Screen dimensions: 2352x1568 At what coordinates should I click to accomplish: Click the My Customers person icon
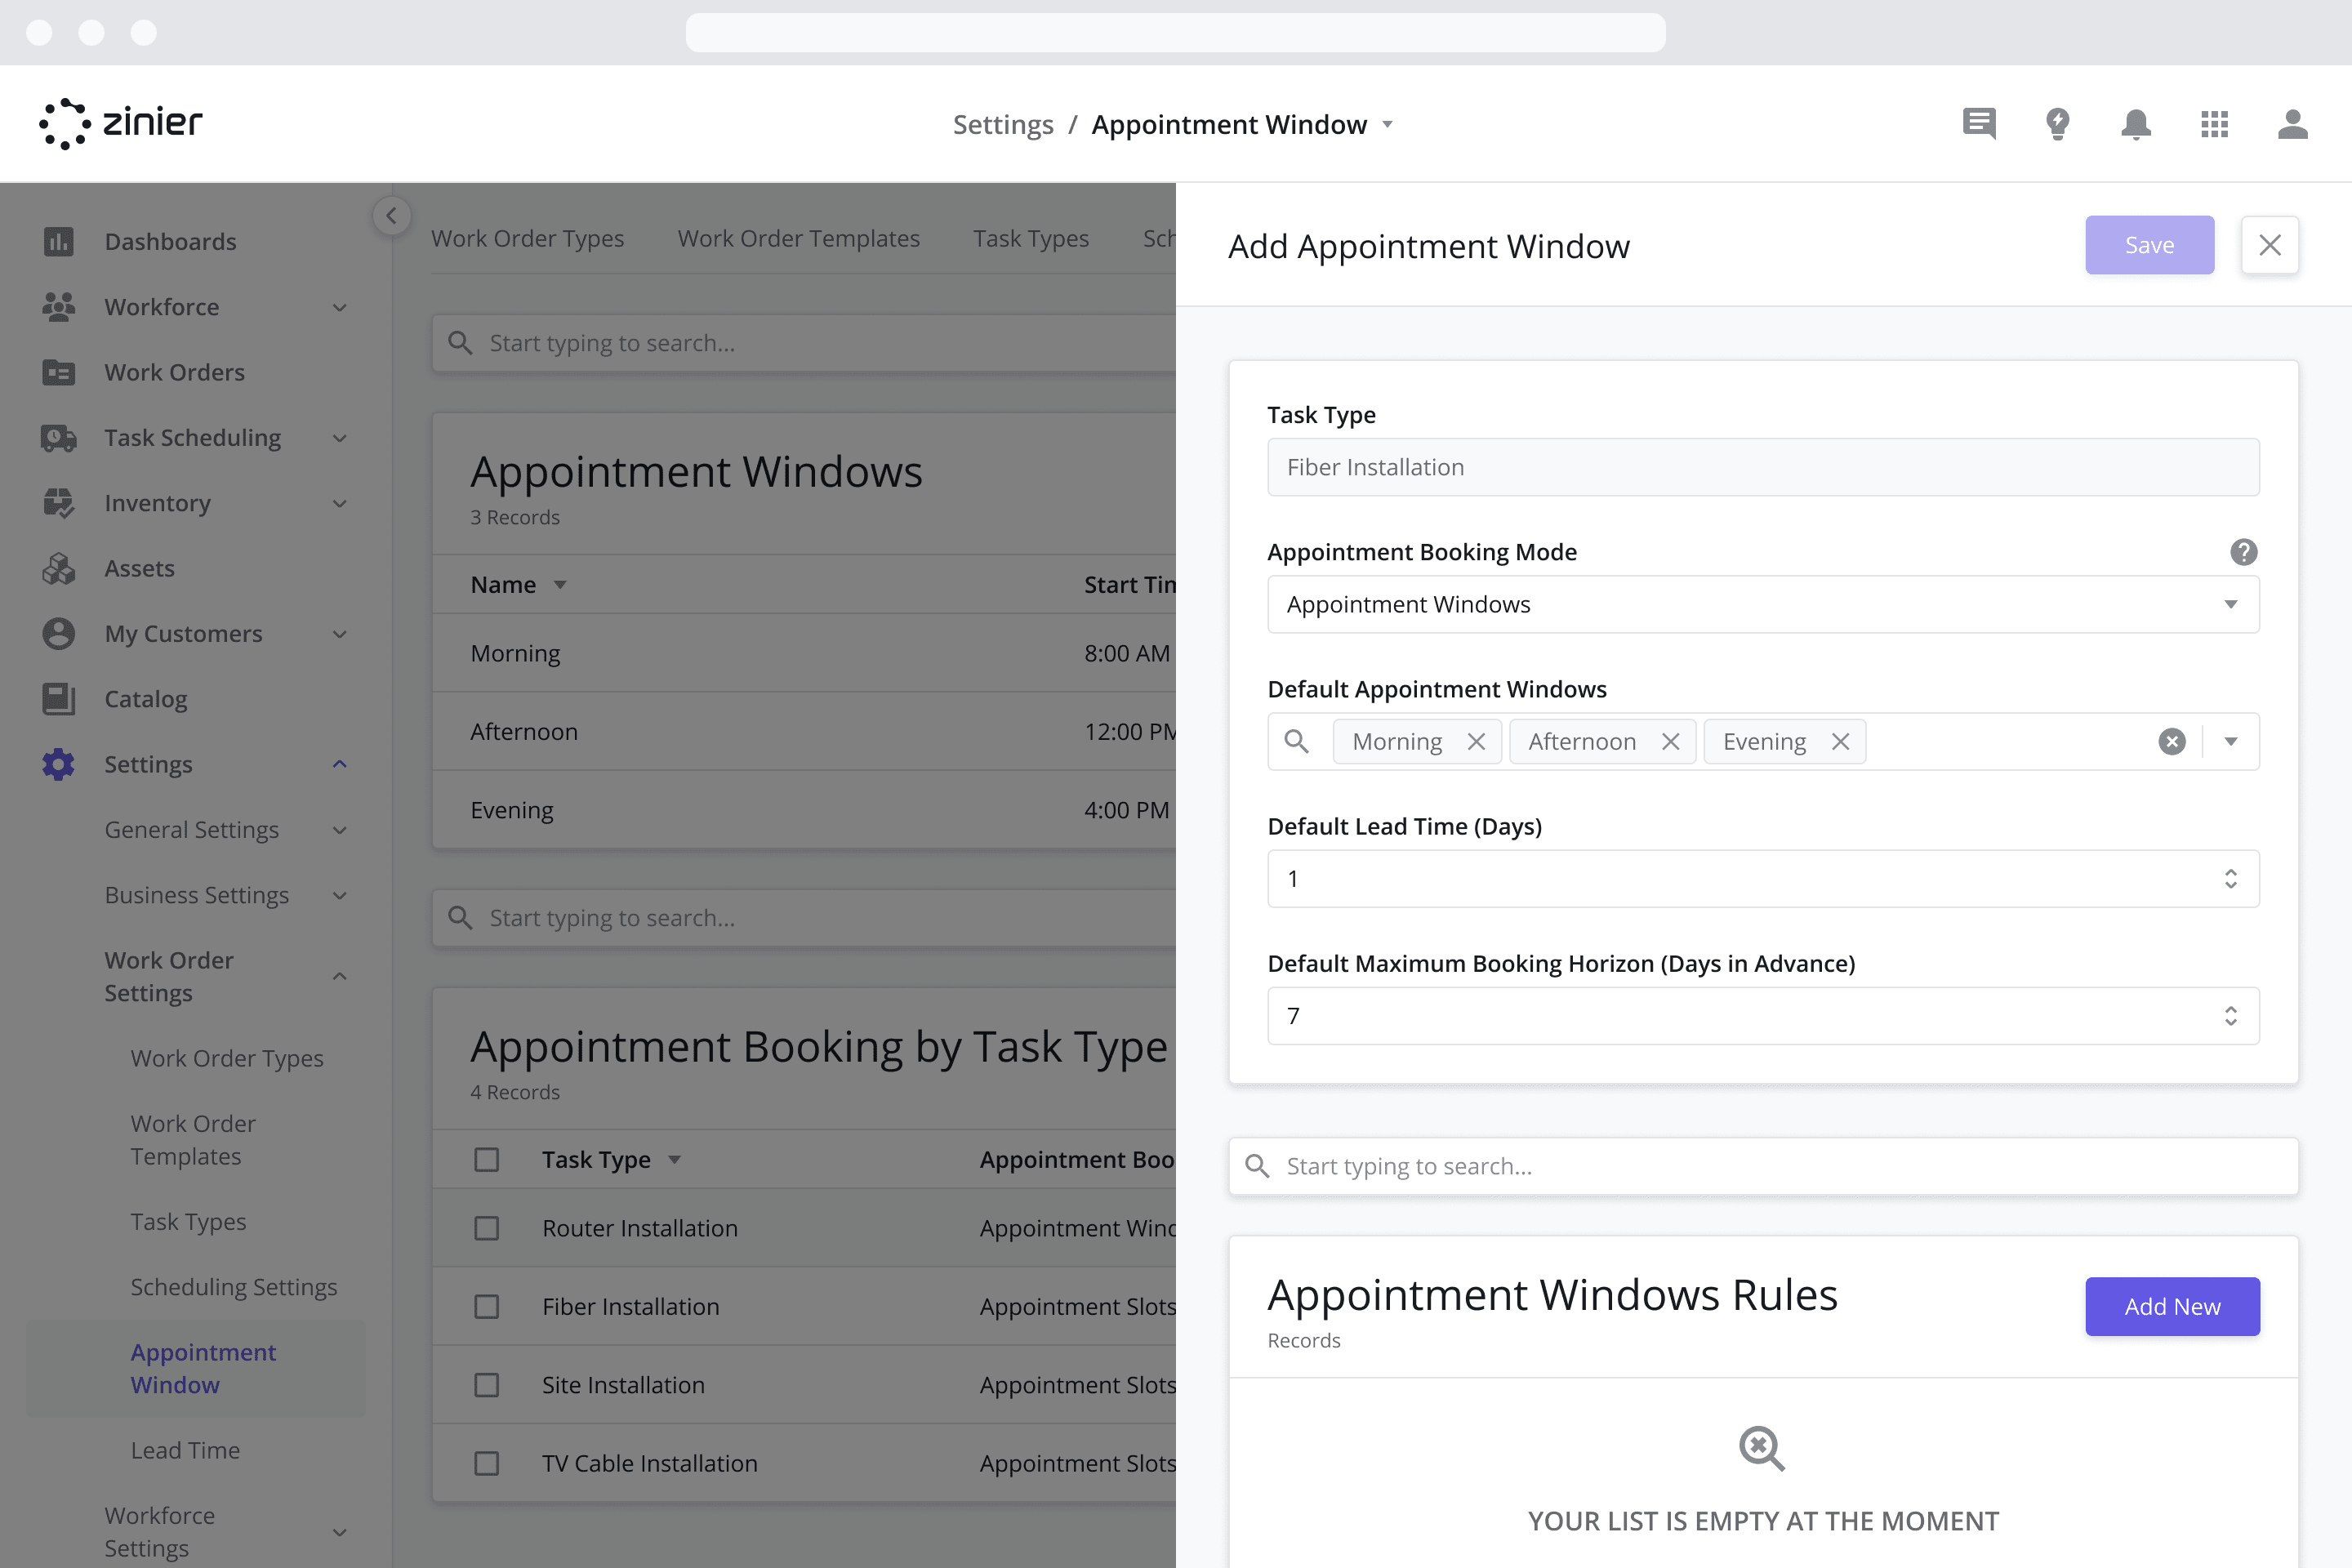coord(58,634)
